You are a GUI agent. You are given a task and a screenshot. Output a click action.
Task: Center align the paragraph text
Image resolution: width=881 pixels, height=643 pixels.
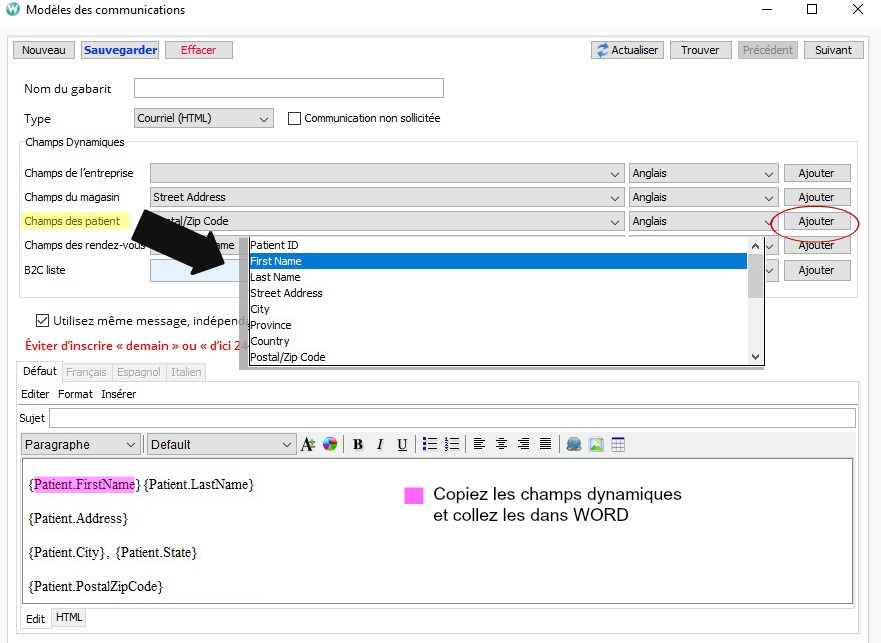[x=502, y=445]
